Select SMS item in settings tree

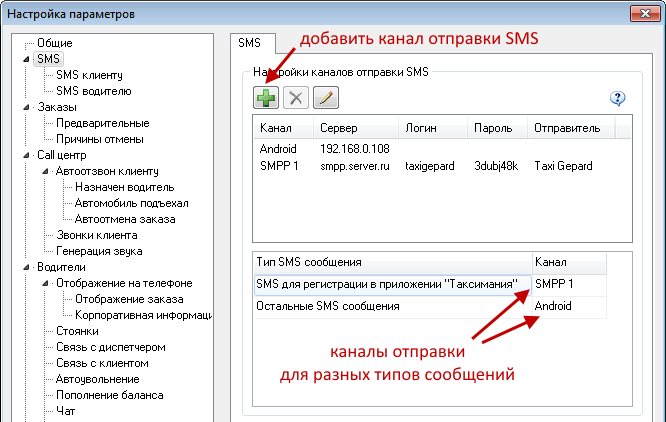point(48,59)
